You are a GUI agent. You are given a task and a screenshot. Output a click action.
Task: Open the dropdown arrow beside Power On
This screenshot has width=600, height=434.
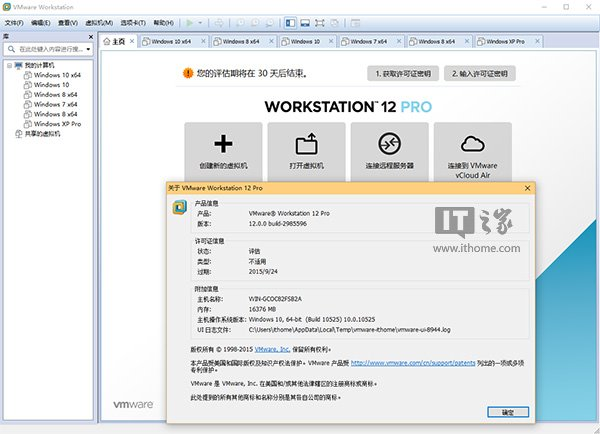tap(200, 23)
